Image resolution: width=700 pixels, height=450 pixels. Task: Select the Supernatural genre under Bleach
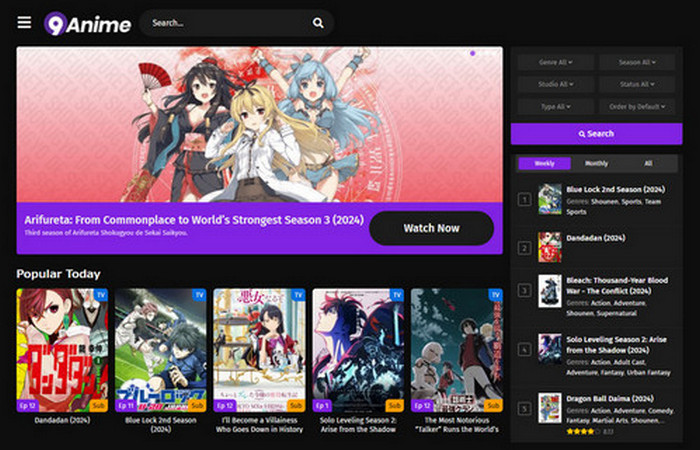pyautogui.click(x=618, y=313)
